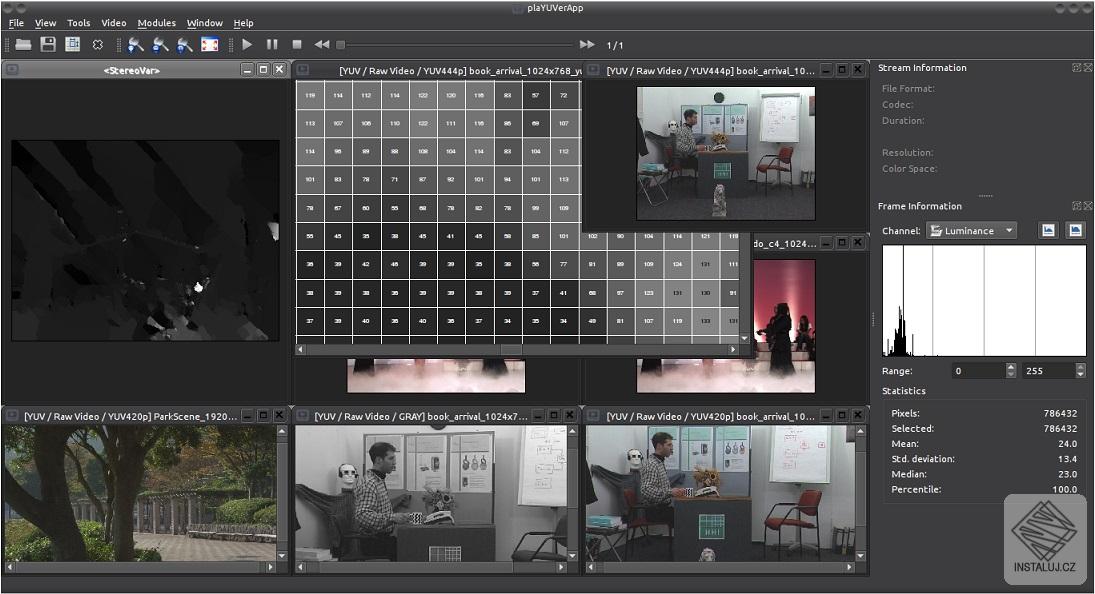This screenshot has width=1095, height=594.
Task: Activate the ParkScene YUV420p window title
Action: click(131, 417)
